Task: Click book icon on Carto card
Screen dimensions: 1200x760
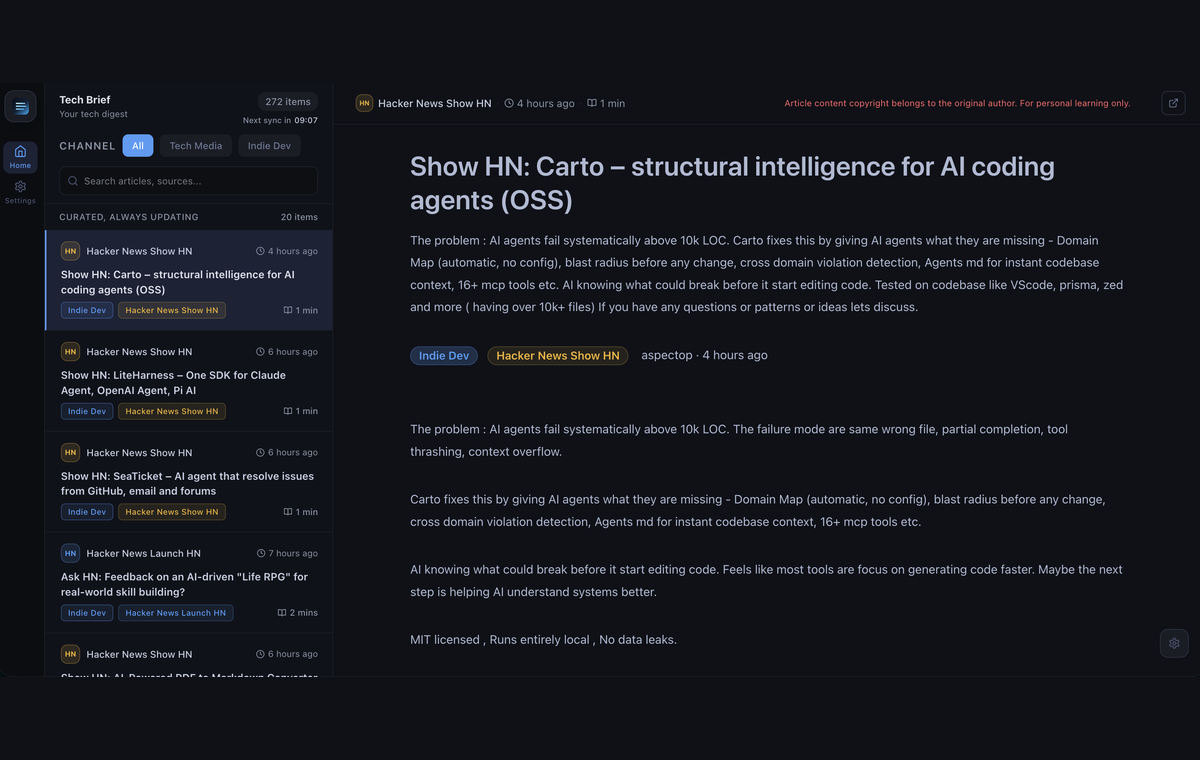Action: pyautogui.click(x=288, y=310)
